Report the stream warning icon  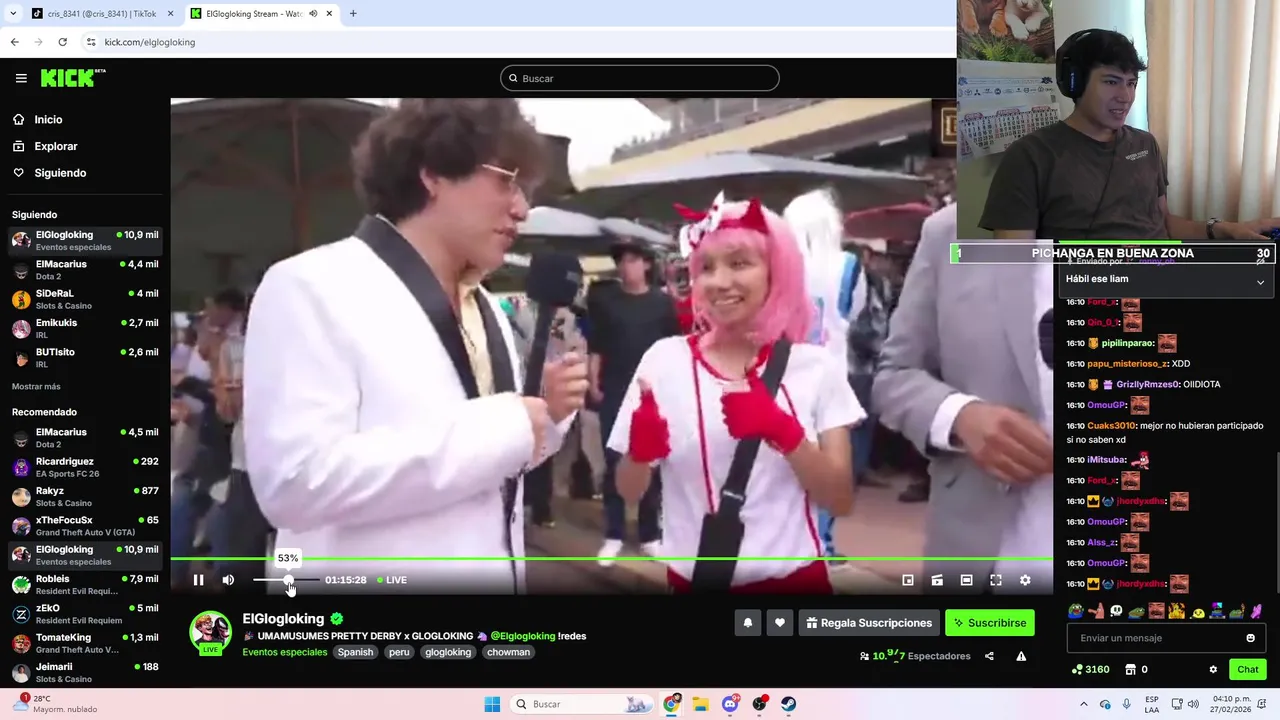pos(1021,656)
